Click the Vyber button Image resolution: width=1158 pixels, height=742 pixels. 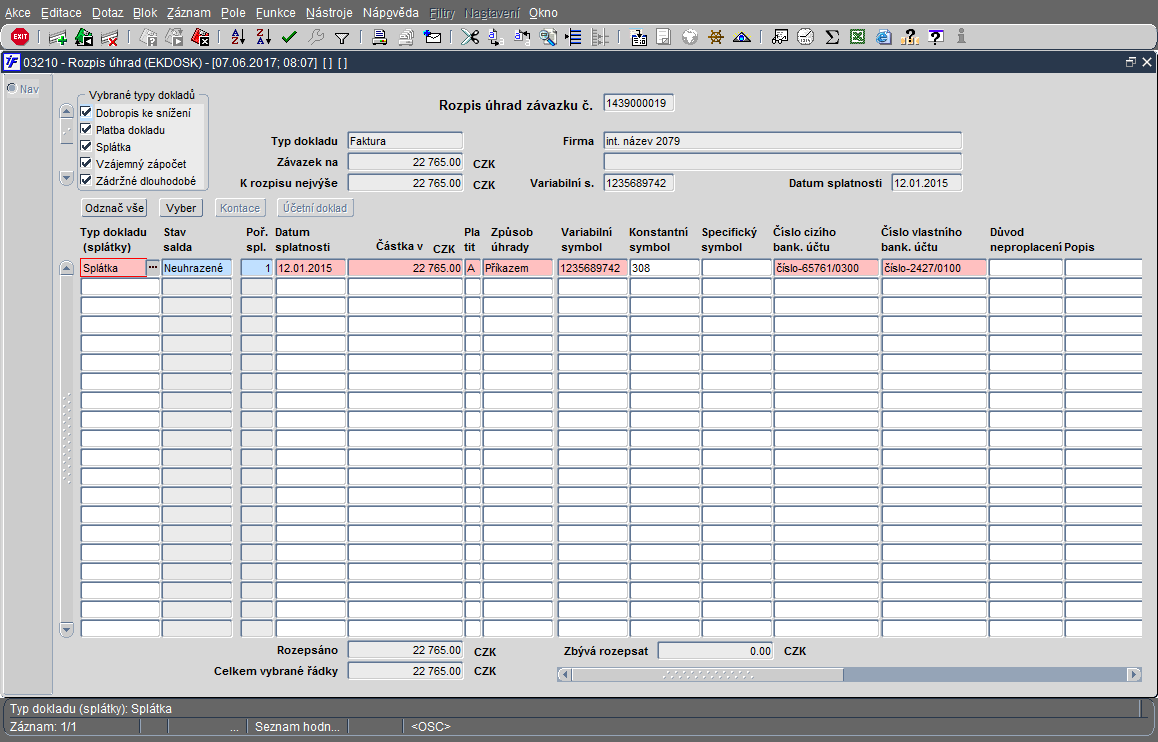(x=181, y=208)
